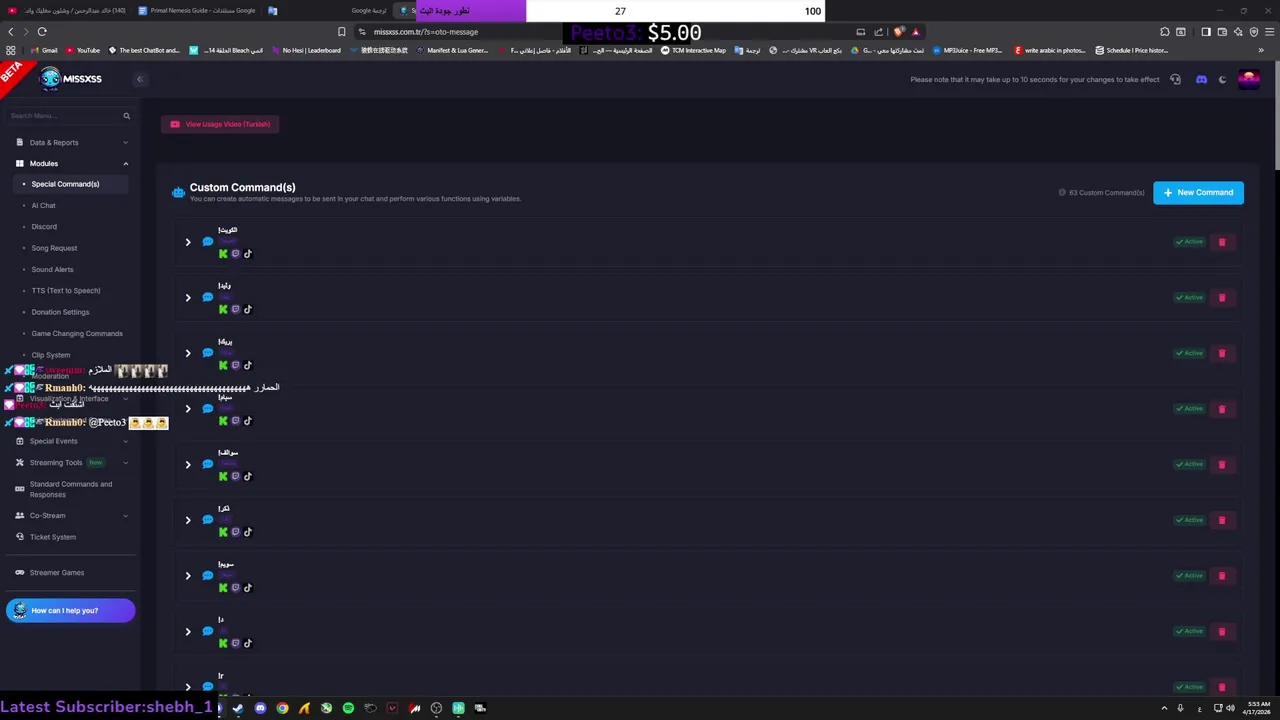The height and width of the screenshot is (720, 1280).
Task: Reload the page with browser refresh
Action: point(42,32)
